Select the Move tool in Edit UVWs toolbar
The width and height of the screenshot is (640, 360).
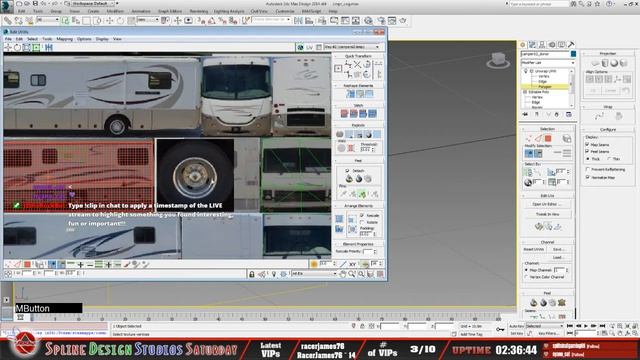point(8,47)
